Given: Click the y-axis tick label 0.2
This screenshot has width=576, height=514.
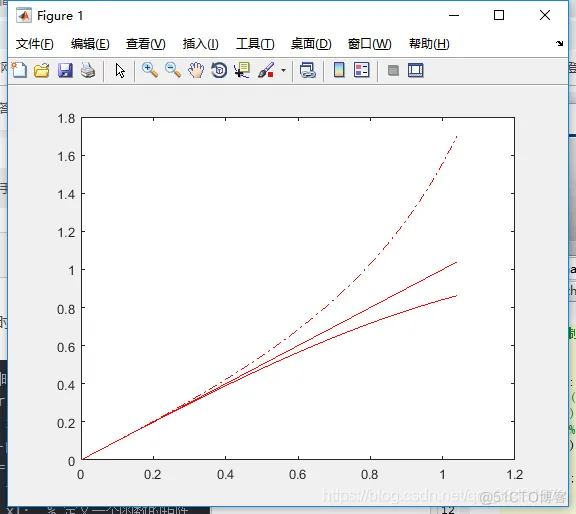Looking at the screenshot, I should point(66,423).
